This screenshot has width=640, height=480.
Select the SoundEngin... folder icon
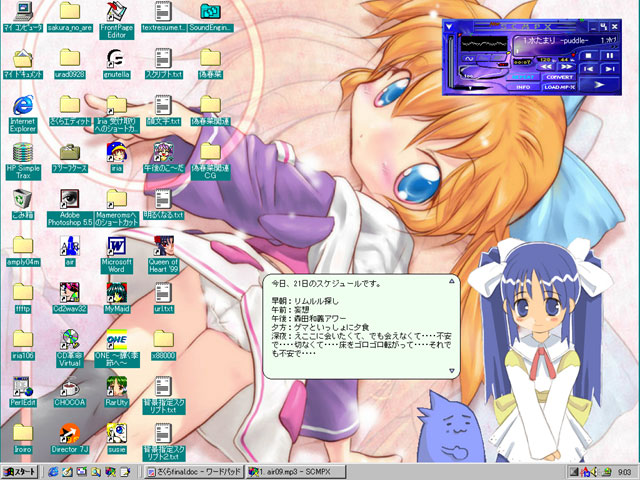pos(211,17)
